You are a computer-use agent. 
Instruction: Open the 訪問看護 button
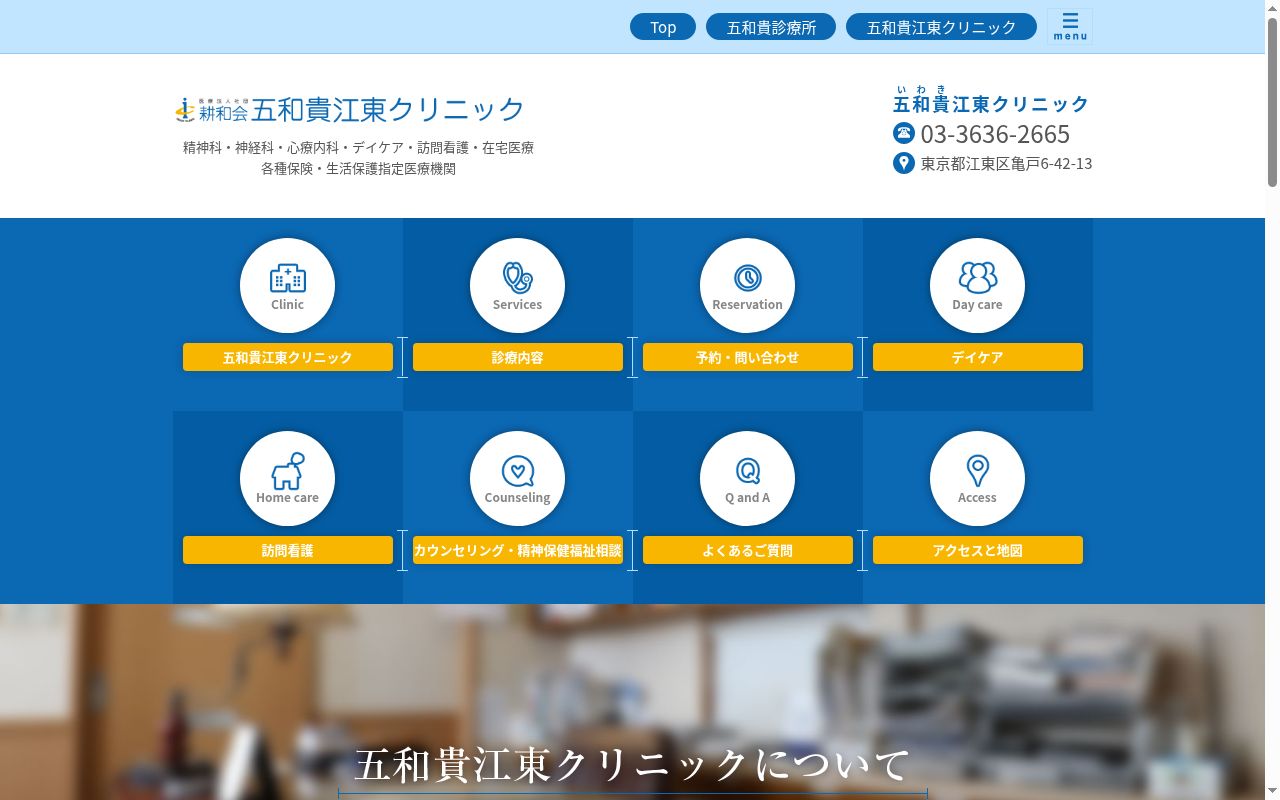tap(288, 550)
